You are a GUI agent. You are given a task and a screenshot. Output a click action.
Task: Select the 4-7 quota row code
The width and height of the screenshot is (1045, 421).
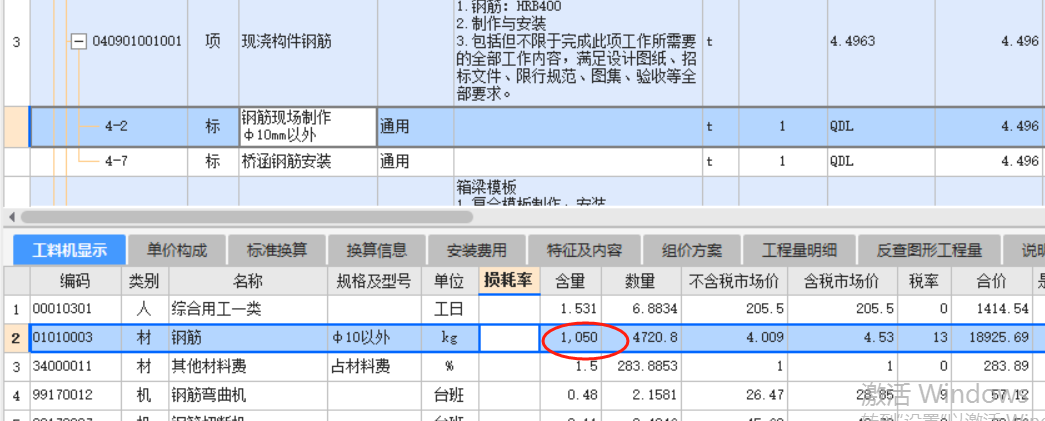pos(116,161)
